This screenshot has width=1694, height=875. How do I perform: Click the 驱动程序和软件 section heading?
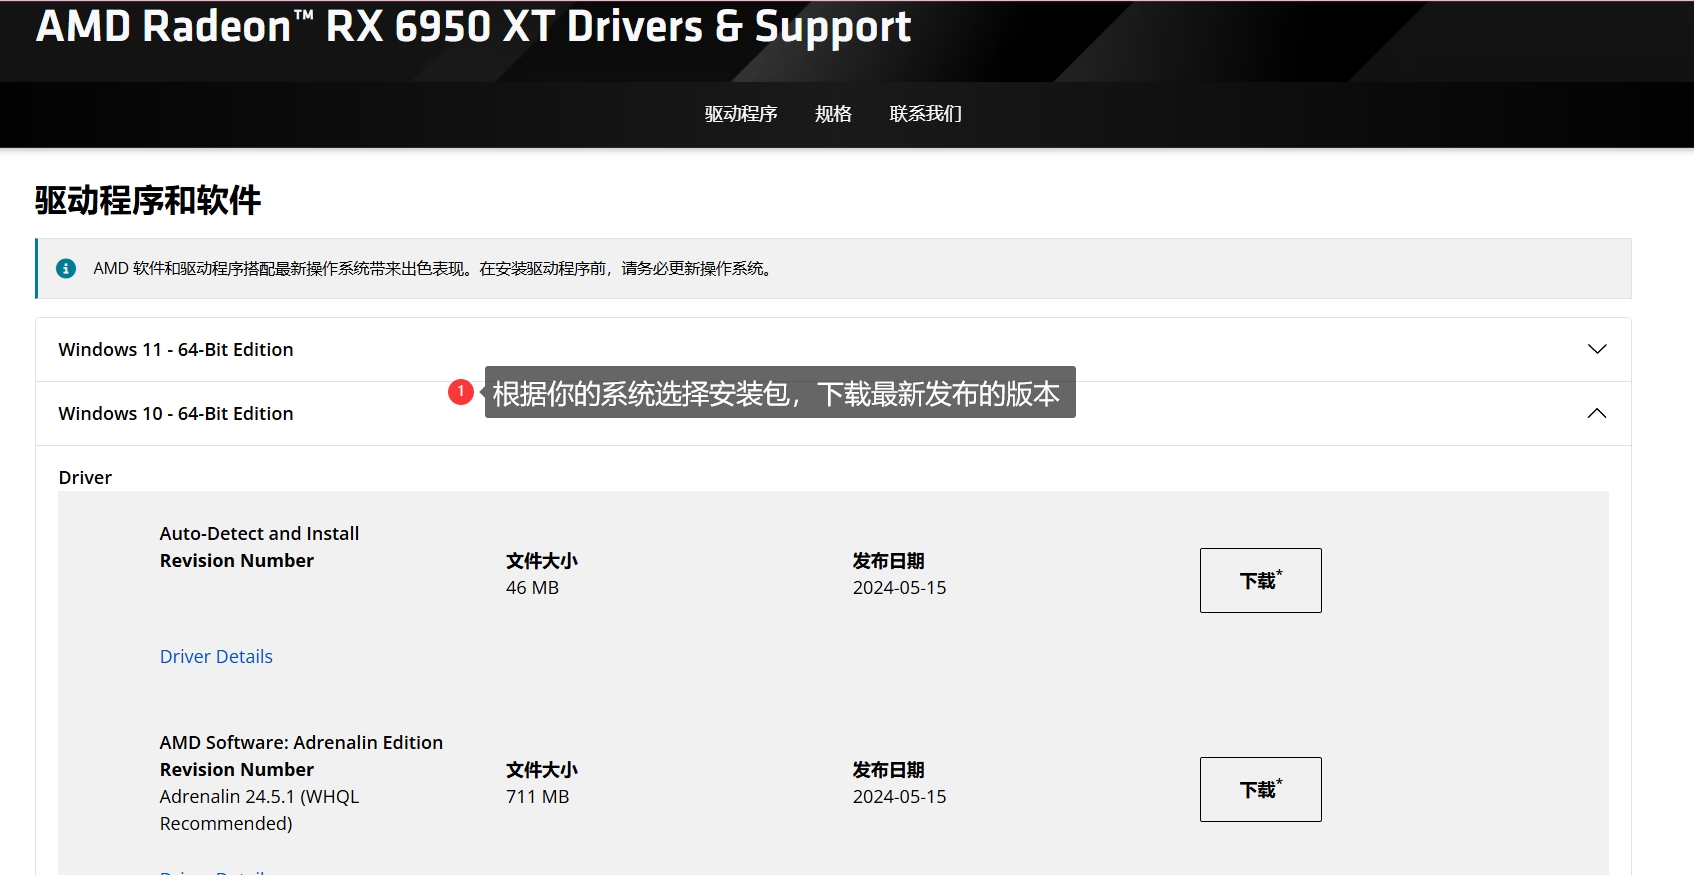click(148, 200)
